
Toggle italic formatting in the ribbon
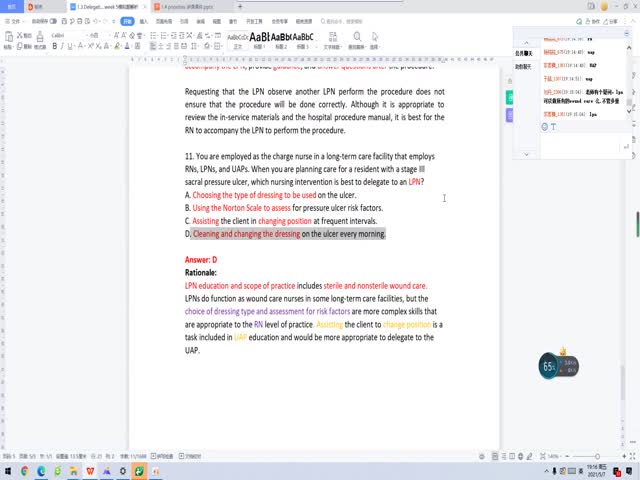click(x=61, y=45)
